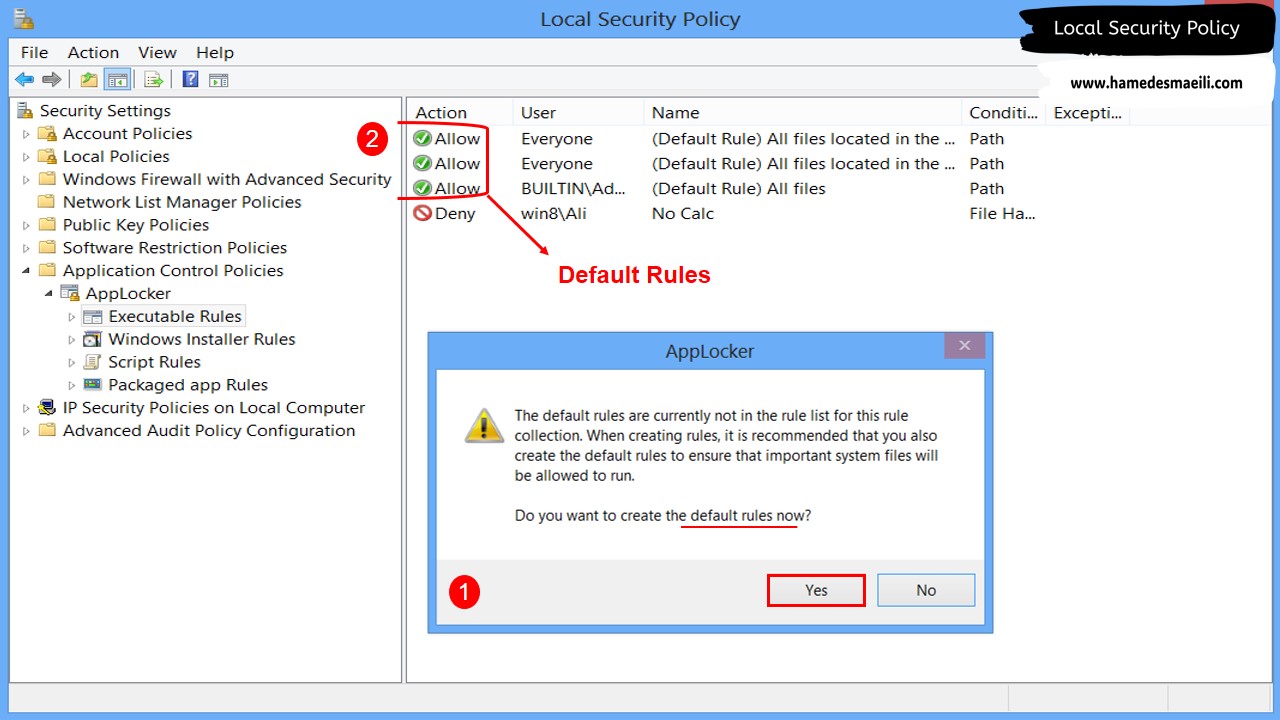Expand Local Policies node
Viewport: 1280px width, 720px height.
(27, 157)
